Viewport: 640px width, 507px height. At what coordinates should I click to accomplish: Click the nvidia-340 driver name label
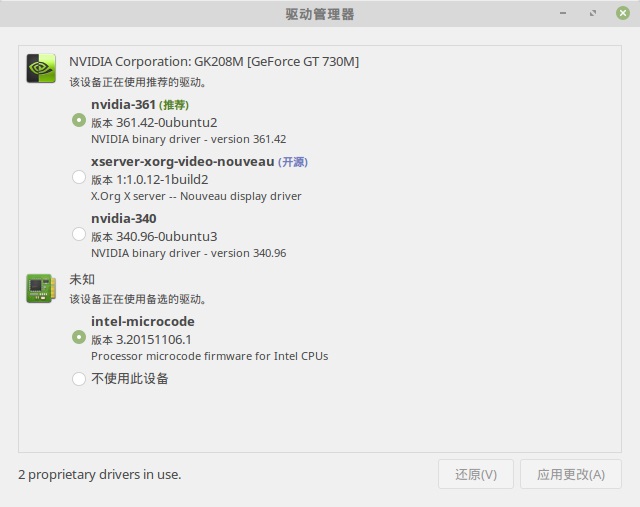click(x=124, y=219)
